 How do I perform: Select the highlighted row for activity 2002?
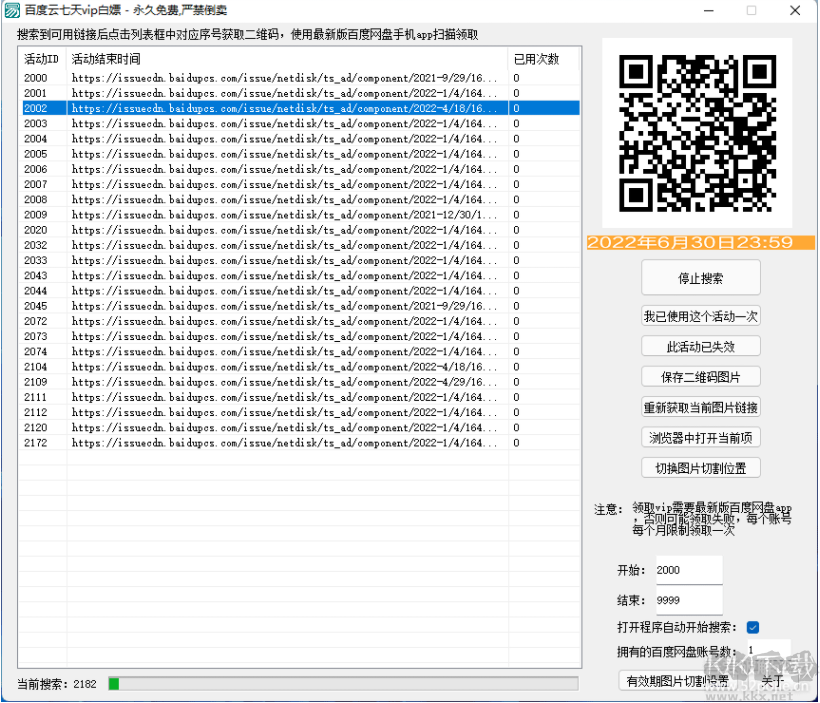click(300, 108)
